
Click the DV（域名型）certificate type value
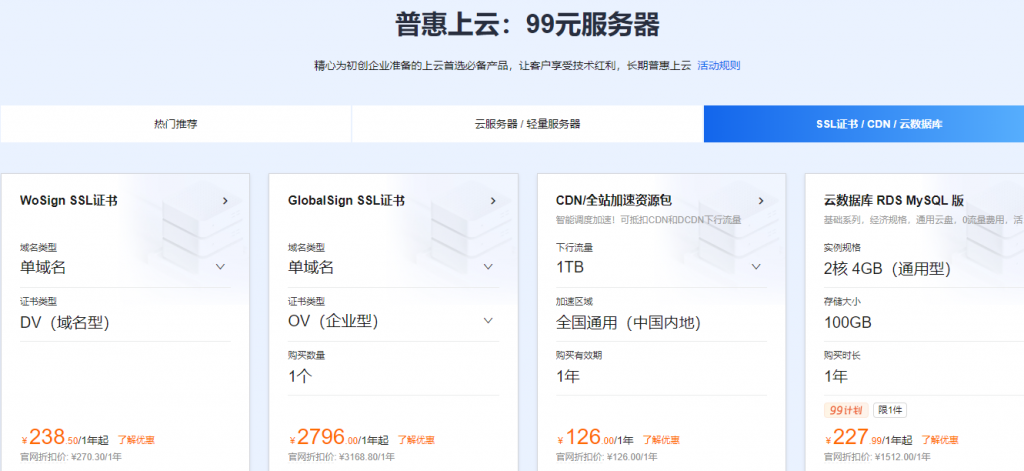[x=65, y=322]
